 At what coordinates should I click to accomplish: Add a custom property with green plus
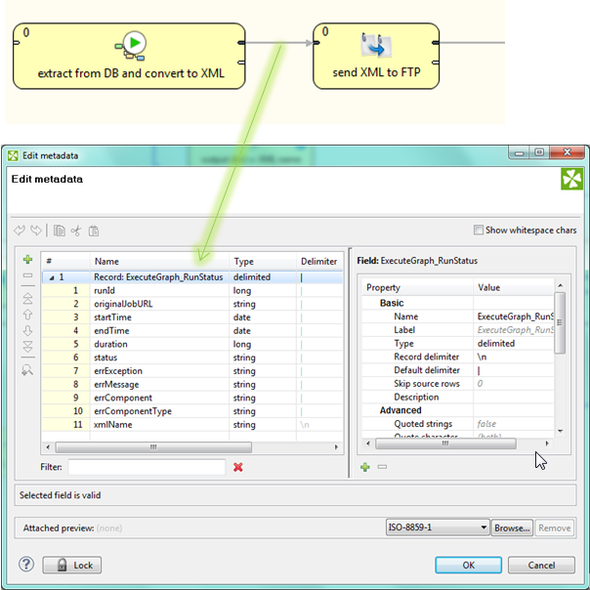365,467
